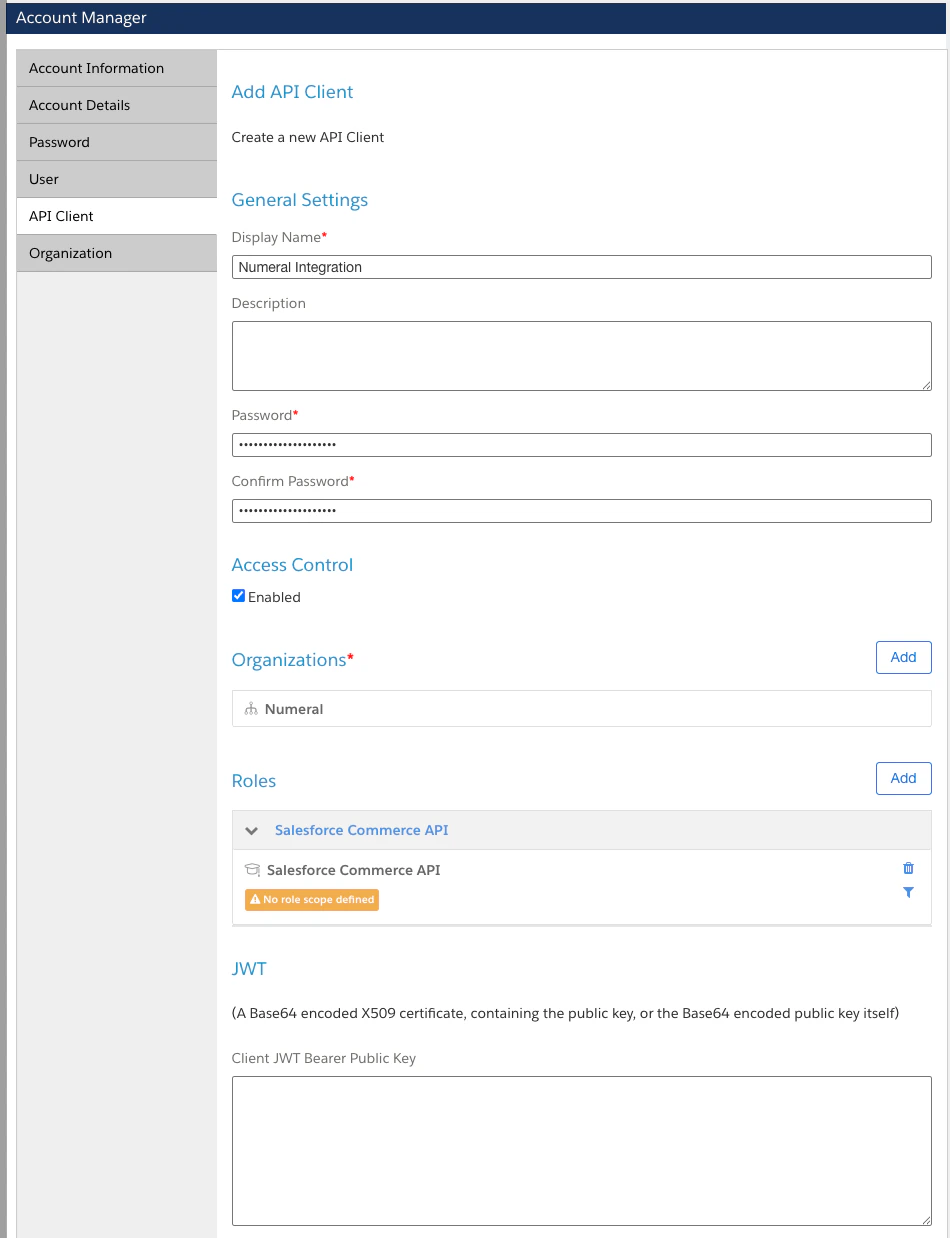Viewport: 950px width, 1238px height.
Task: Select the Numeral organization row
Action: (x=581, y=709)
